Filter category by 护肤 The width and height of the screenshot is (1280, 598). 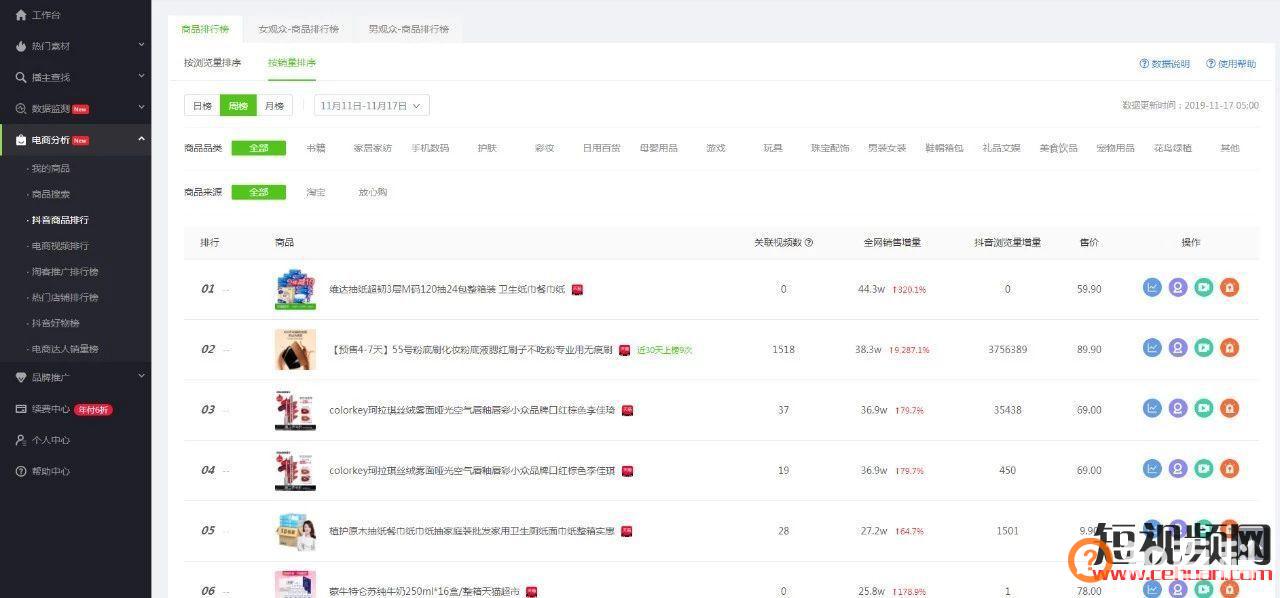[487, 148]
